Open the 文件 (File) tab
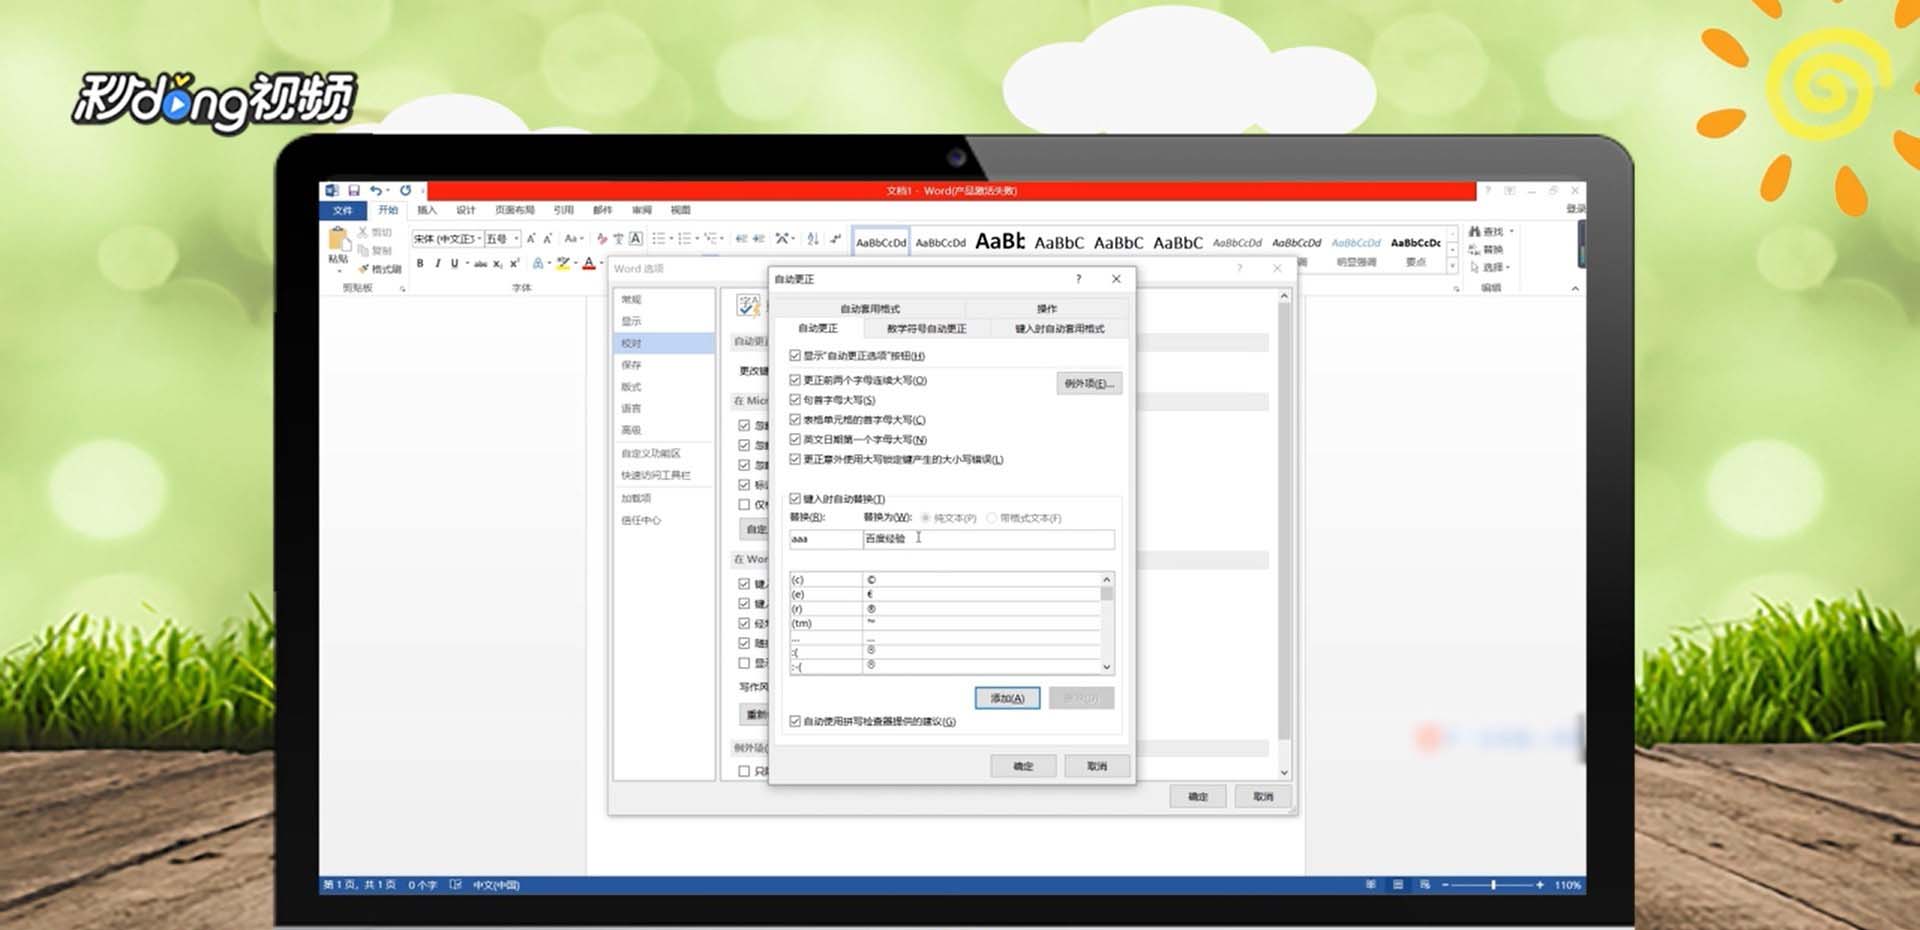1920x930 pixels. click(x=343, y=210)
